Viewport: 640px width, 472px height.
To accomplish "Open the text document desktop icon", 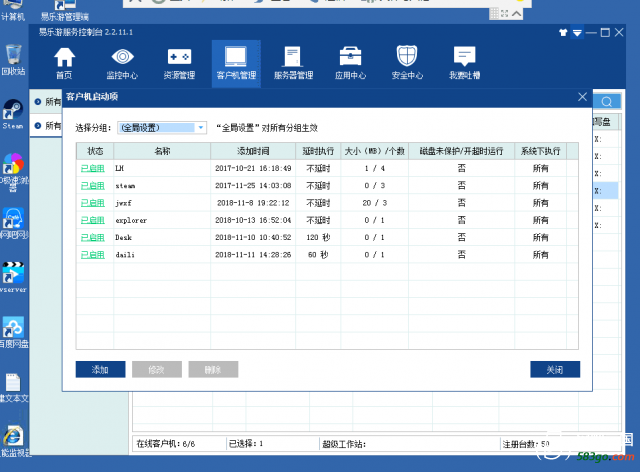I will (x=13, y=387).
